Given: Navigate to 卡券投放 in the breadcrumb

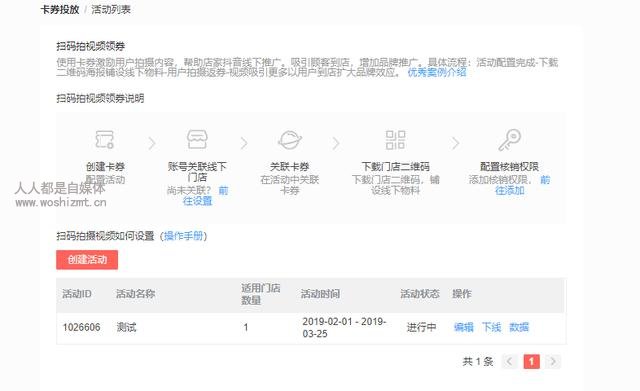Looking at the screenshot, I should (60, 10).
